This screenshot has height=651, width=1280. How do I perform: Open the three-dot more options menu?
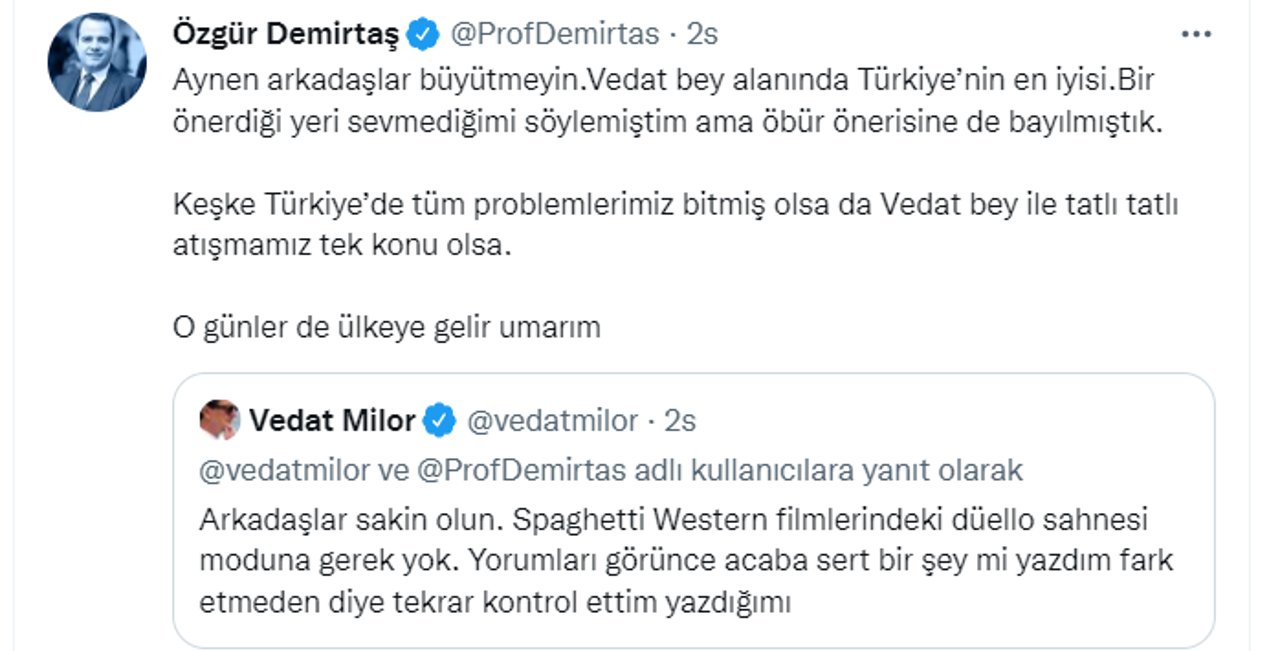tap(1196, 34)
